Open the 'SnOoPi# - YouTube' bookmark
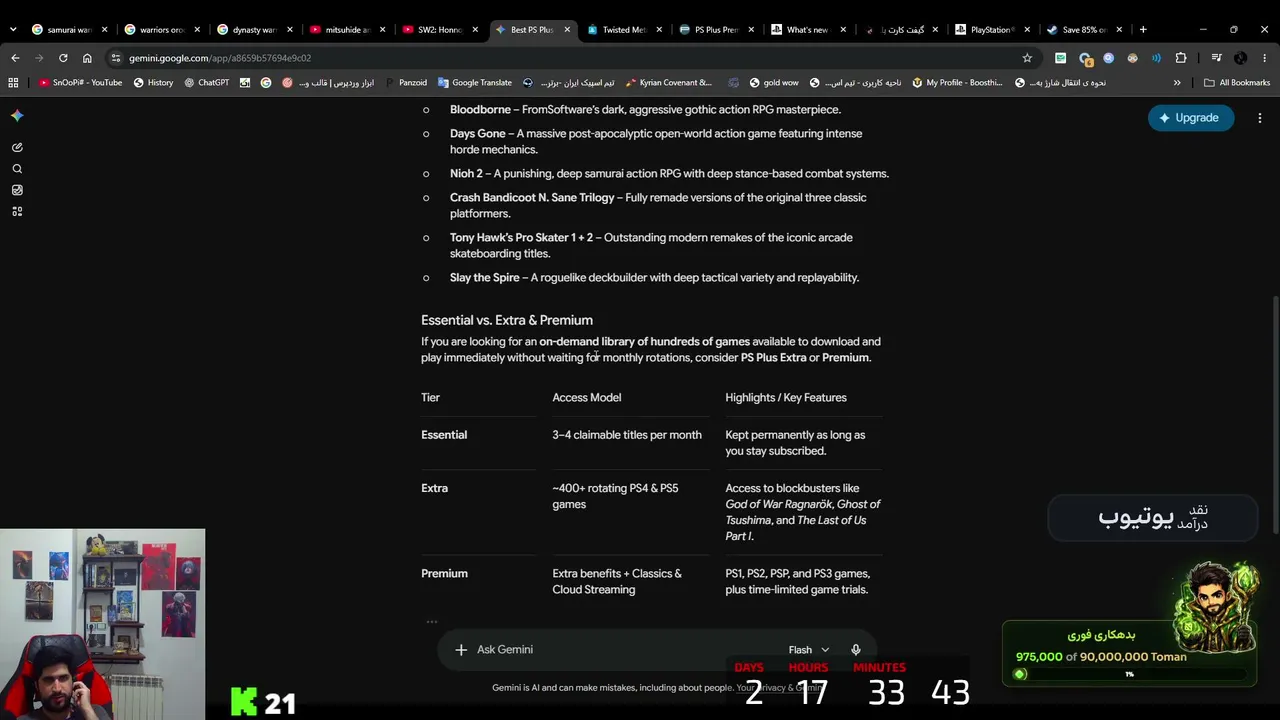The height and width of the screenshot is (720, 1280). click(80, 83)
